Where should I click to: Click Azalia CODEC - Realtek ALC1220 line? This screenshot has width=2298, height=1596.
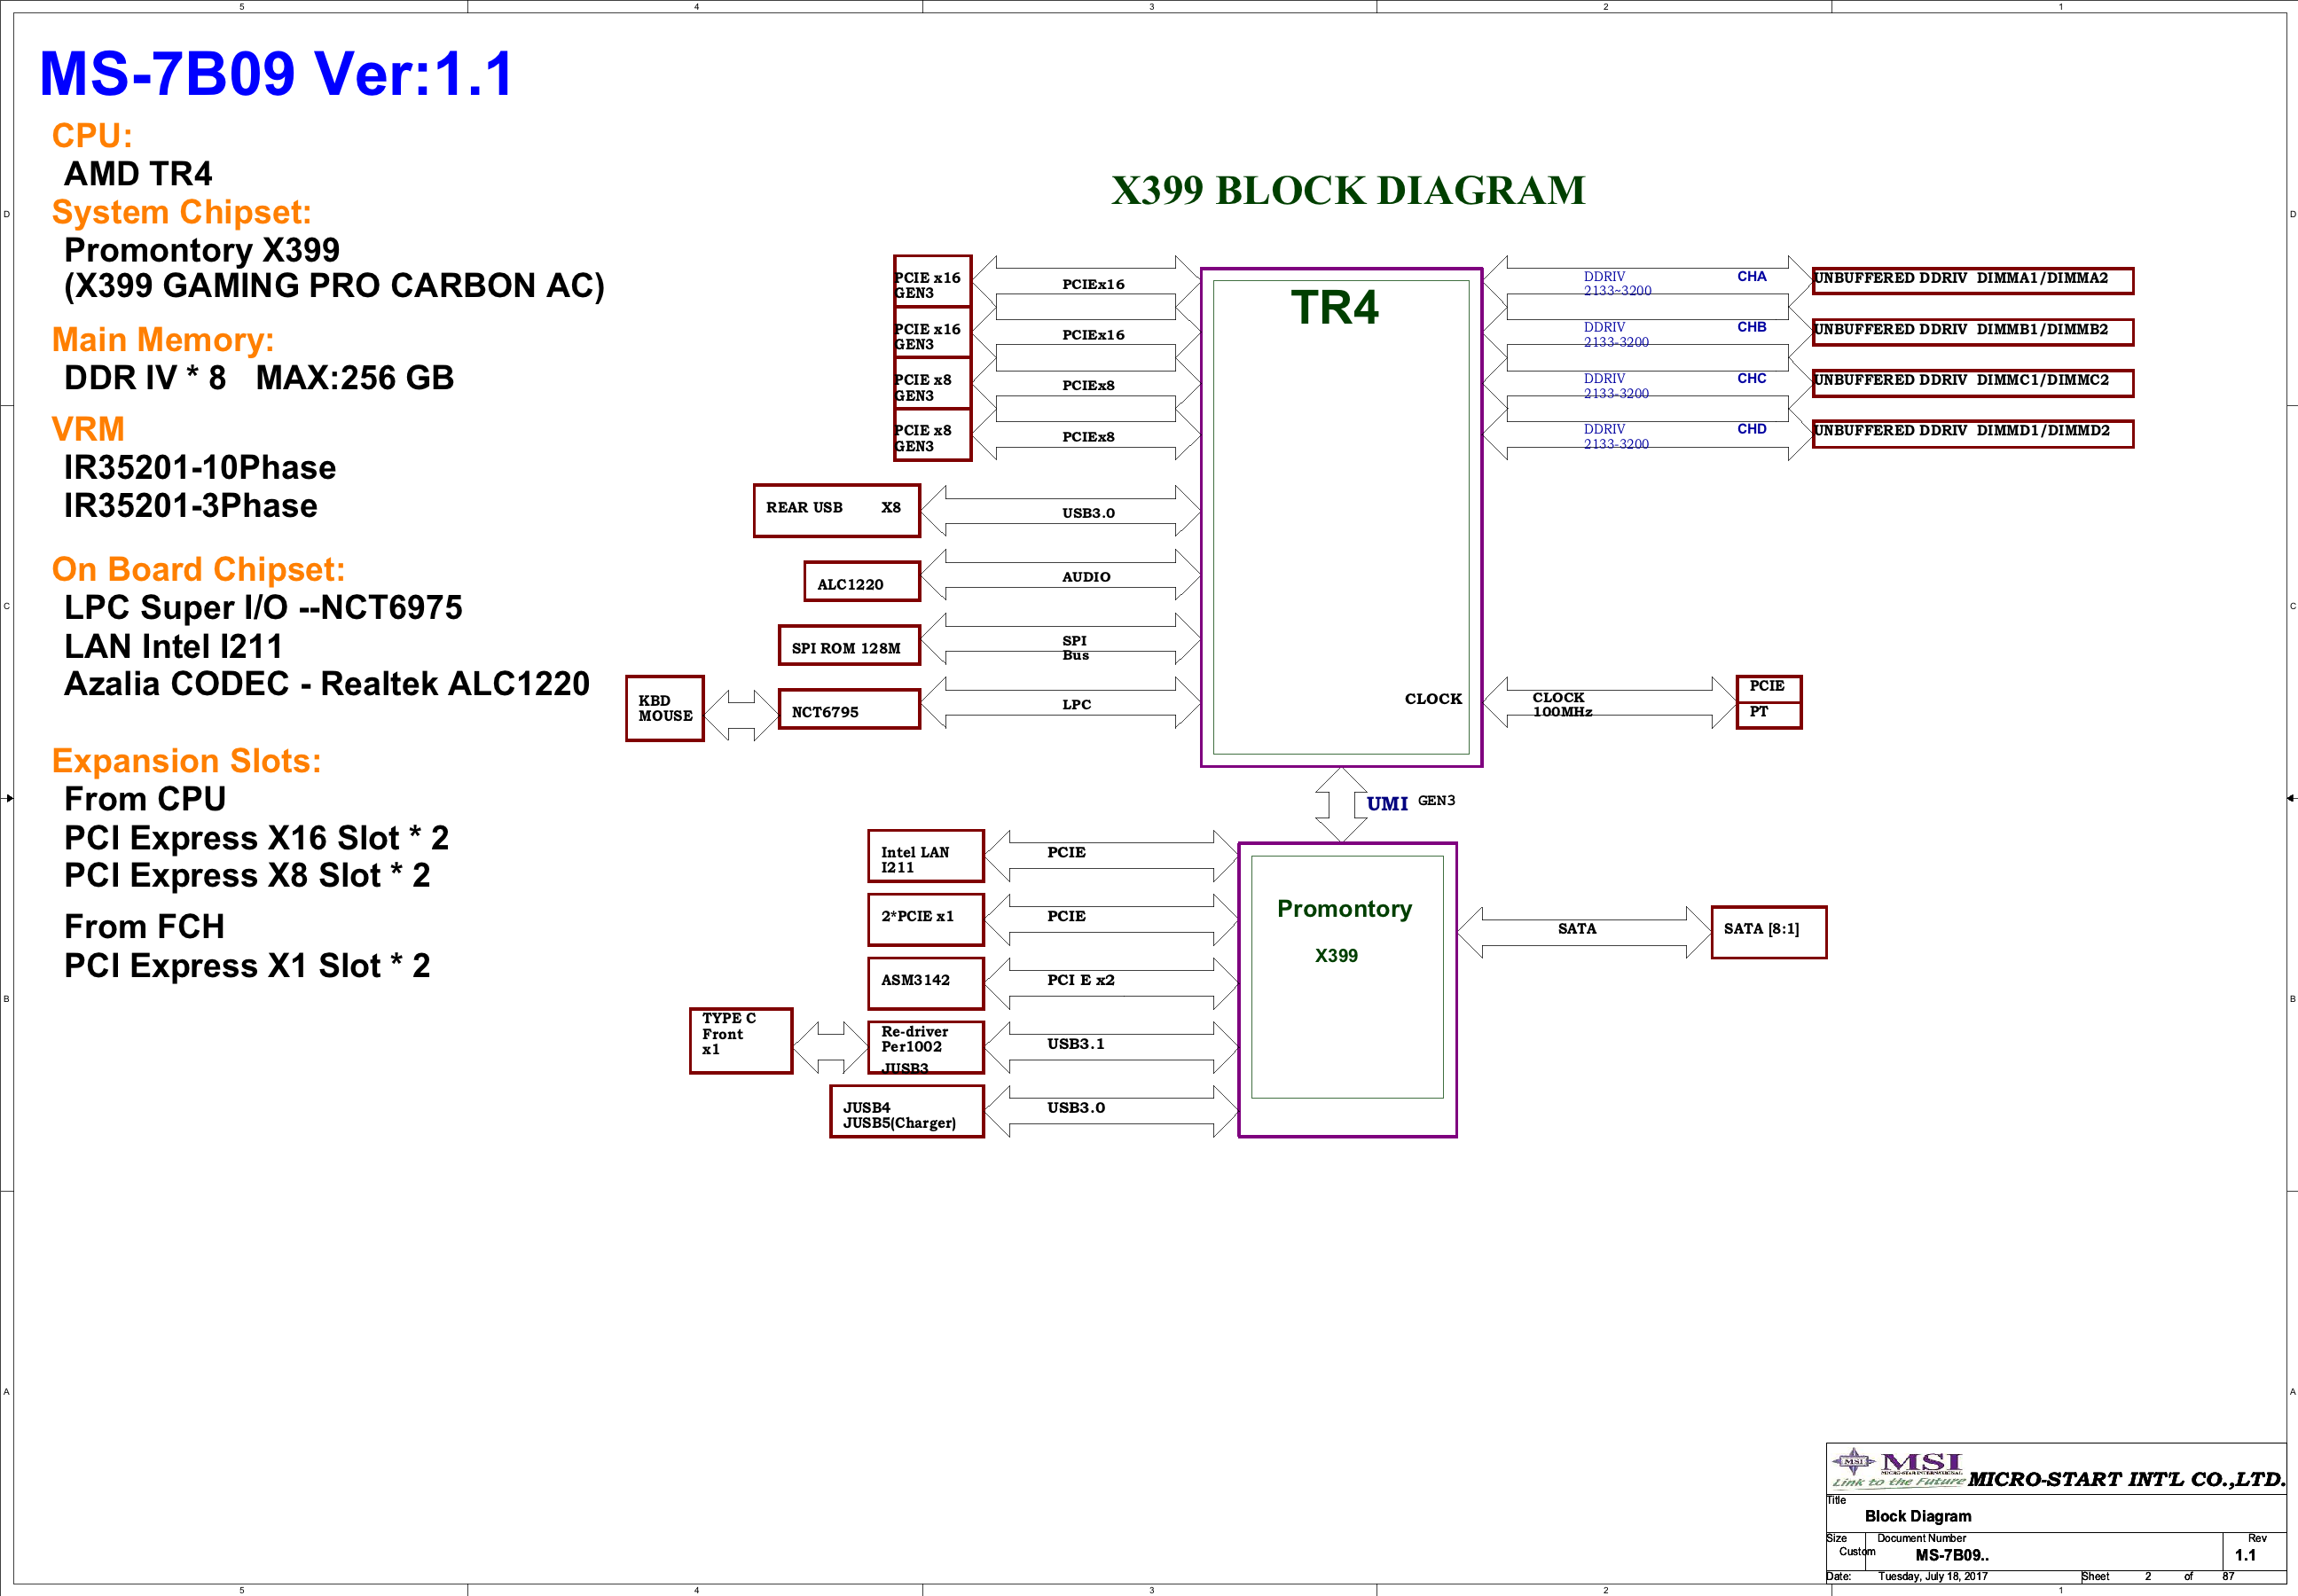[x=327, y=684]
